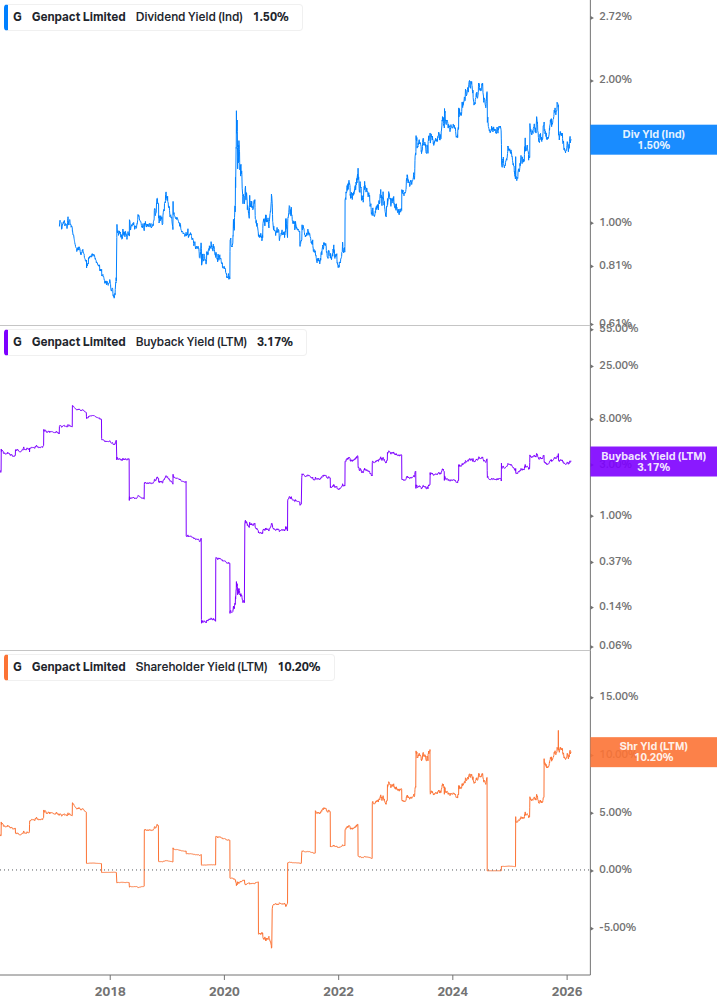Viewport: 717px width, 1005px height.
Task: Click the 0.81% dividend yield axis label
Action: (615, 265)
